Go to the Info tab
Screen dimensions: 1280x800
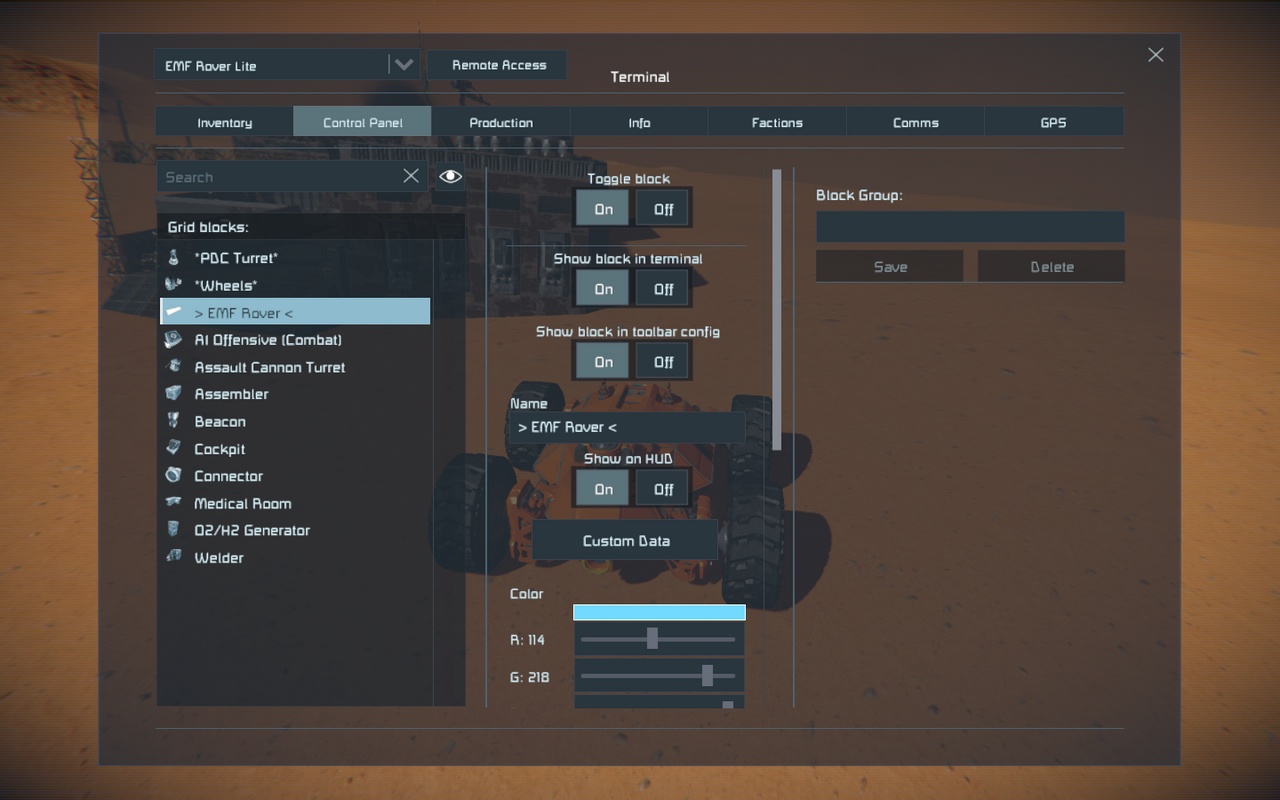[639, 122]
